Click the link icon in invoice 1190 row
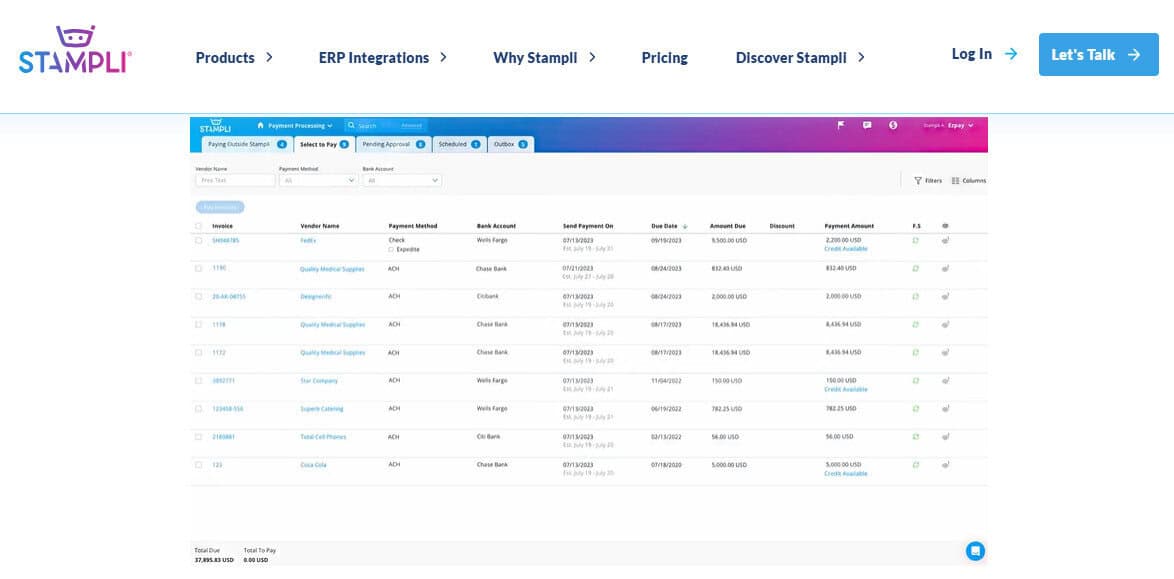The height and width of the screenshot is (579, 1174). pos(946,268)
